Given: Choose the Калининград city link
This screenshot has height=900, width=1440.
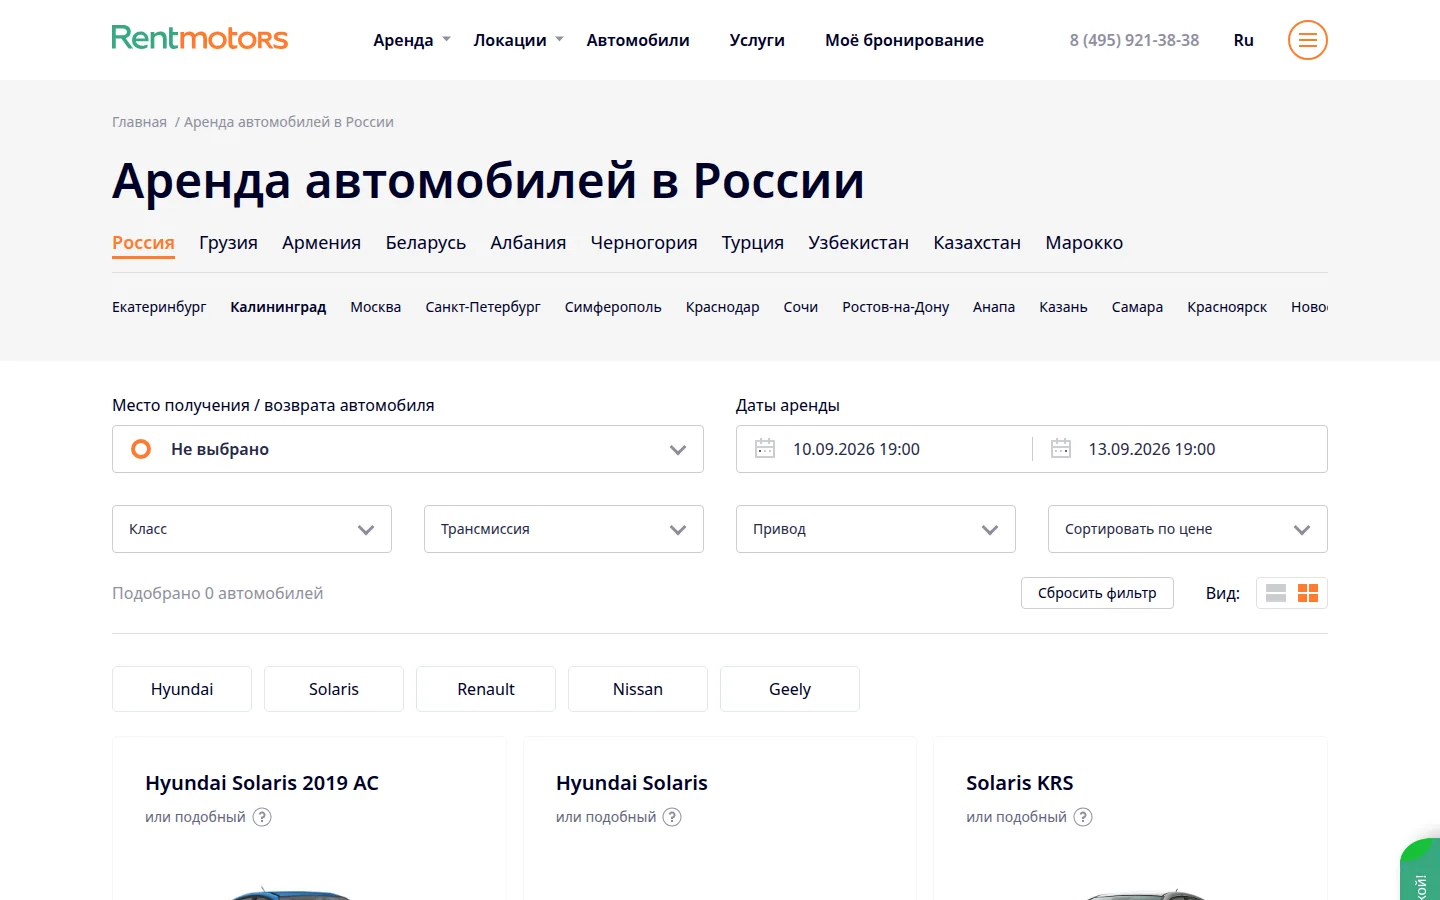Looking at the screenshot, I should (278, 307).
